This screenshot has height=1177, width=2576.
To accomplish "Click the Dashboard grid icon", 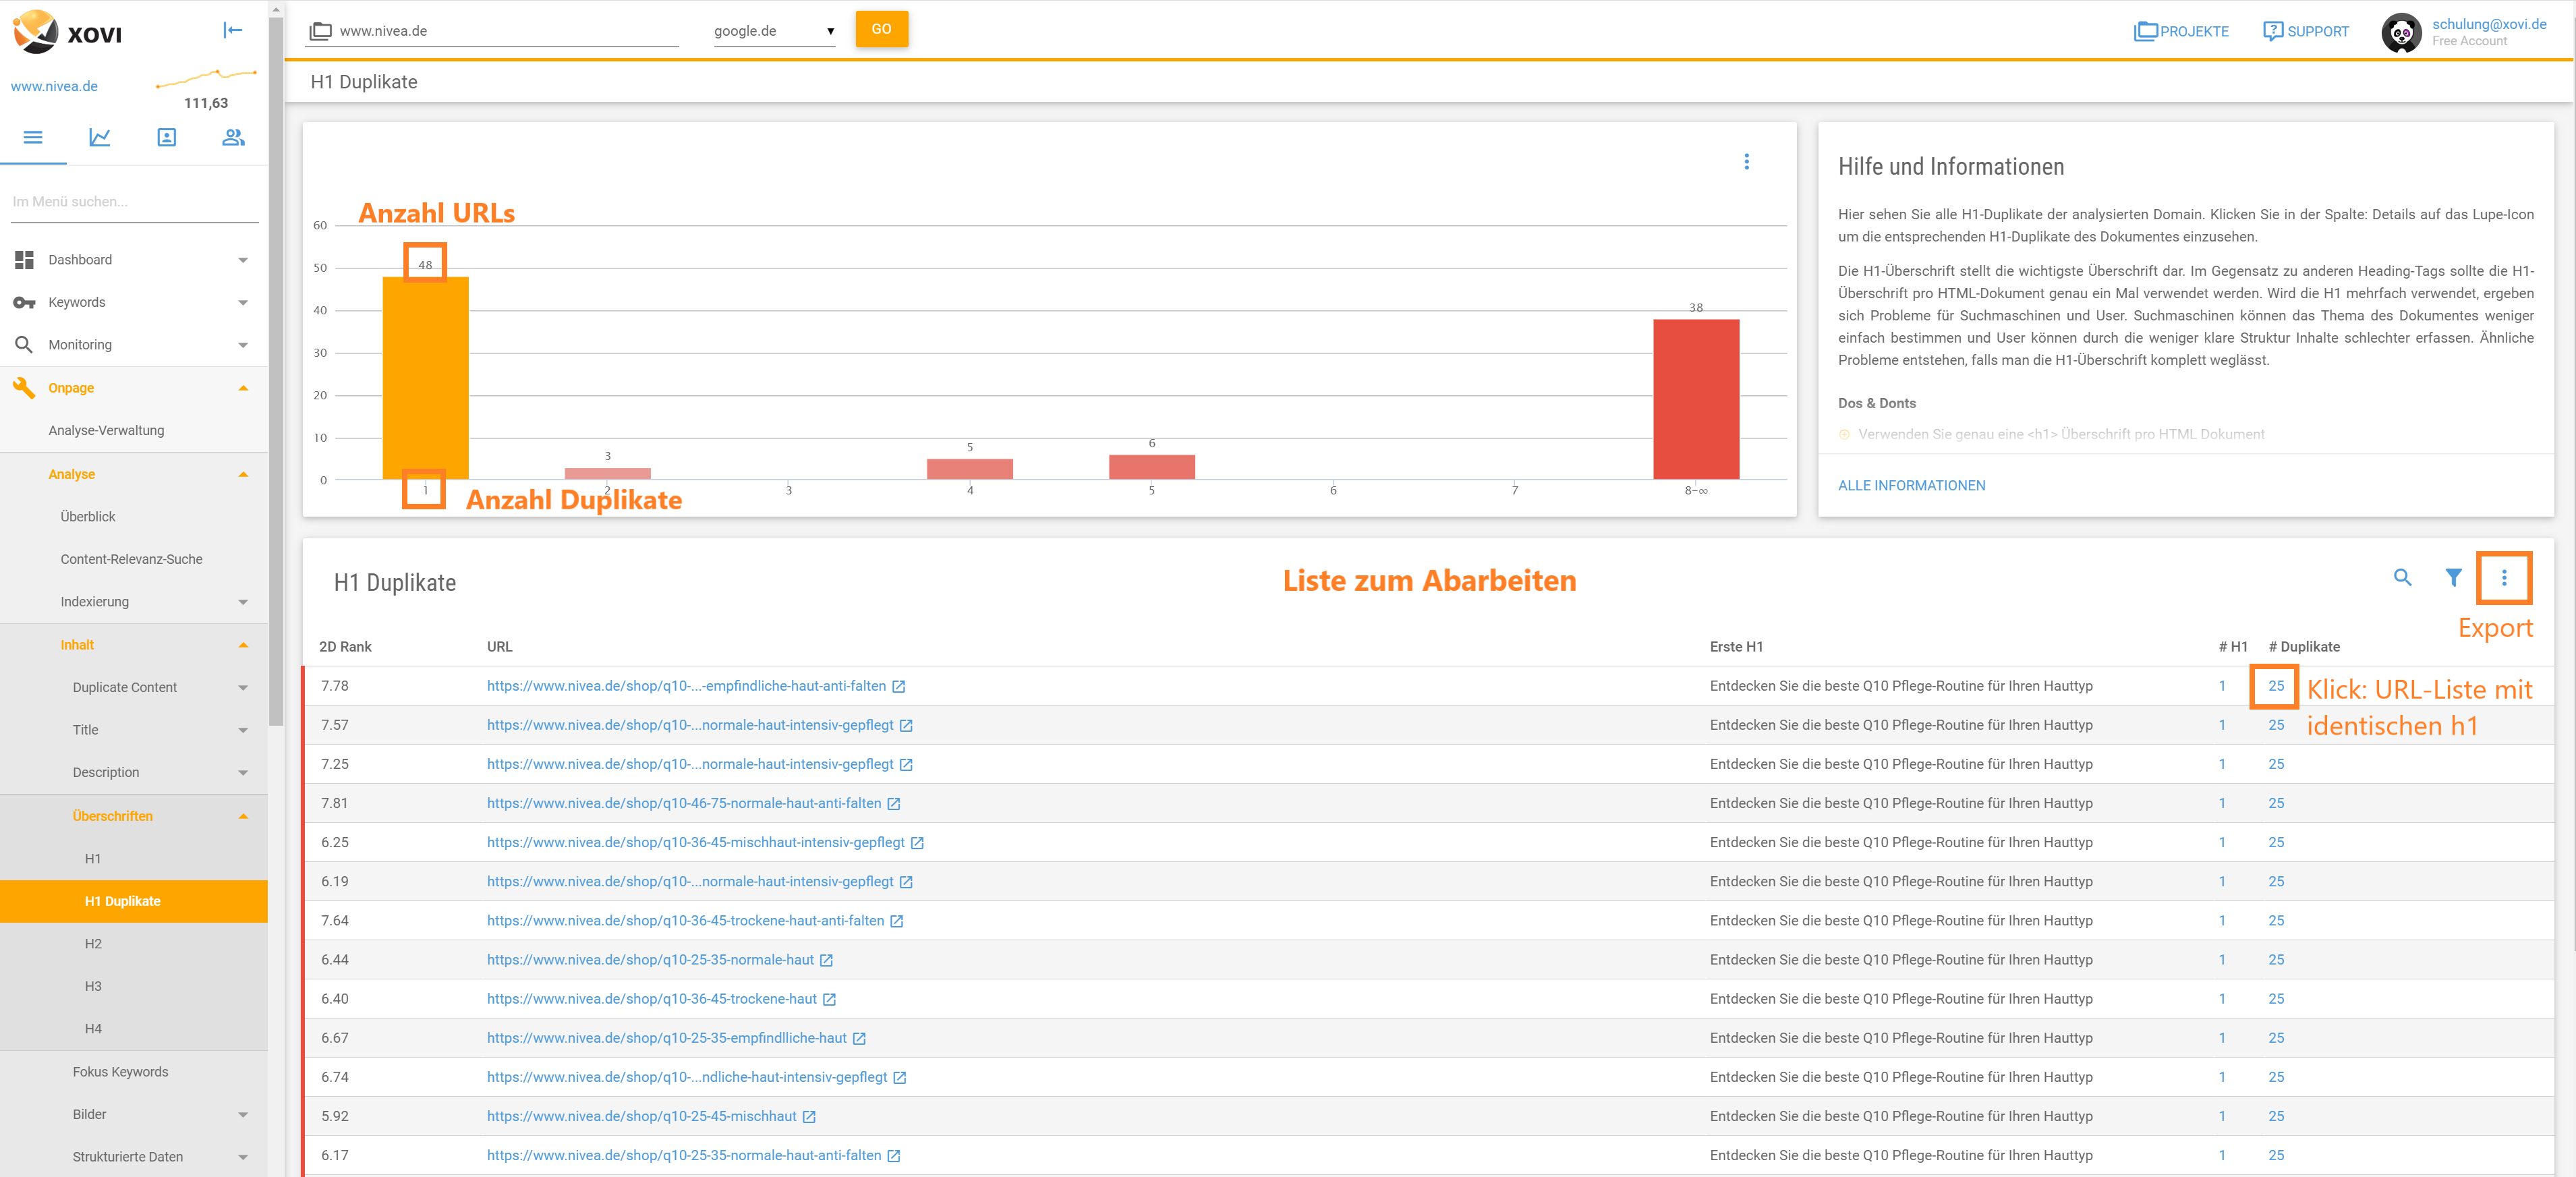I will (x=24, y=260).
